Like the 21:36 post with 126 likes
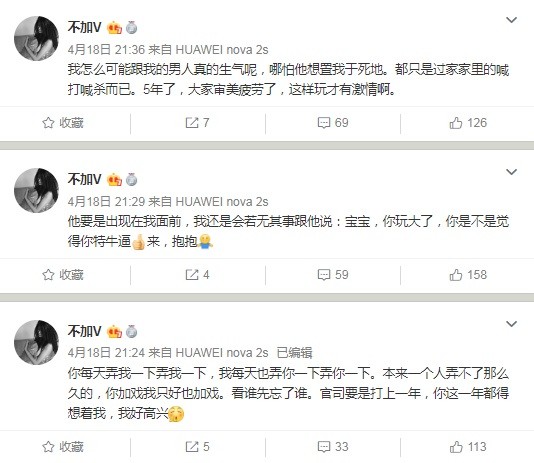The image size is (534, 463). [x=468, y=123]
